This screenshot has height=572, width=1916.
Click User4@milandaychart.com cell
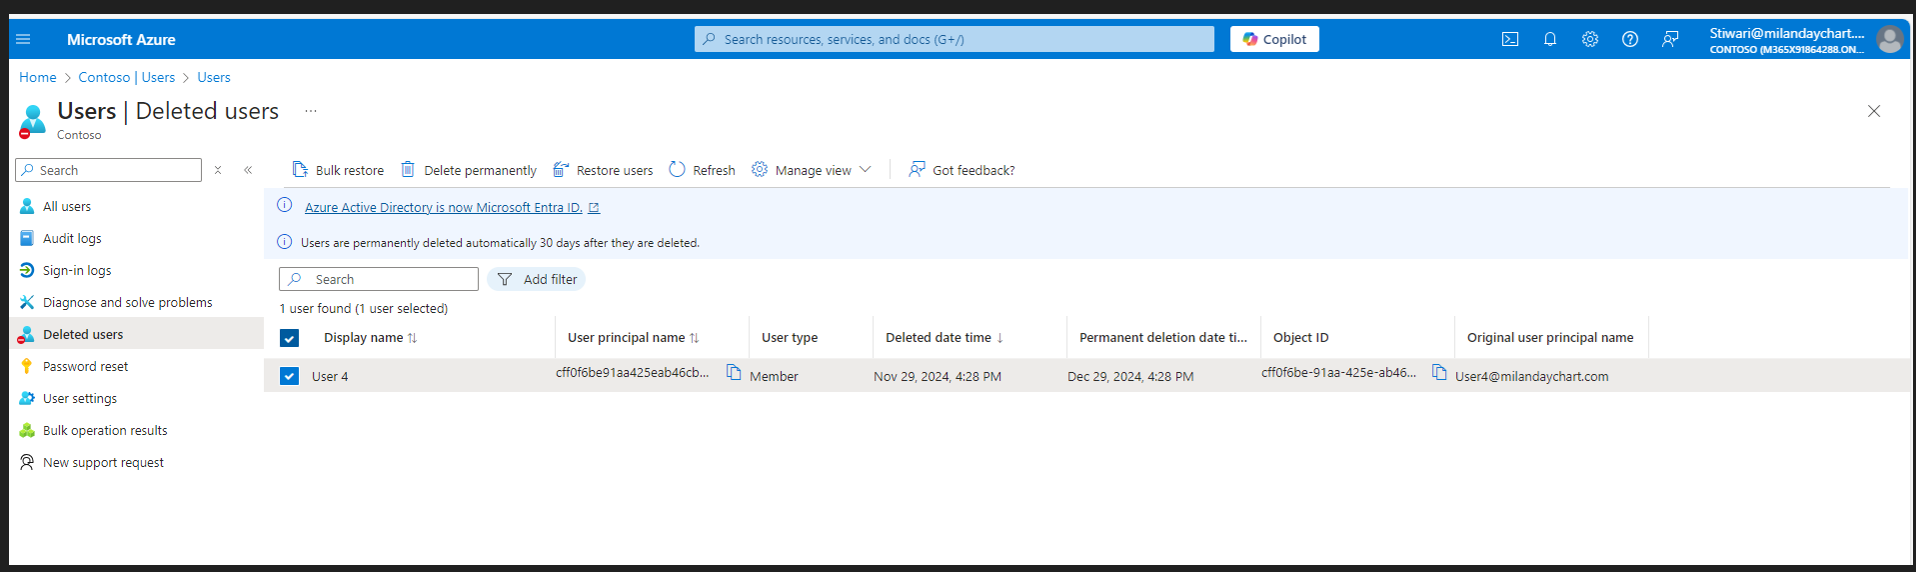pyautogui.click(x=1532, y=377)
